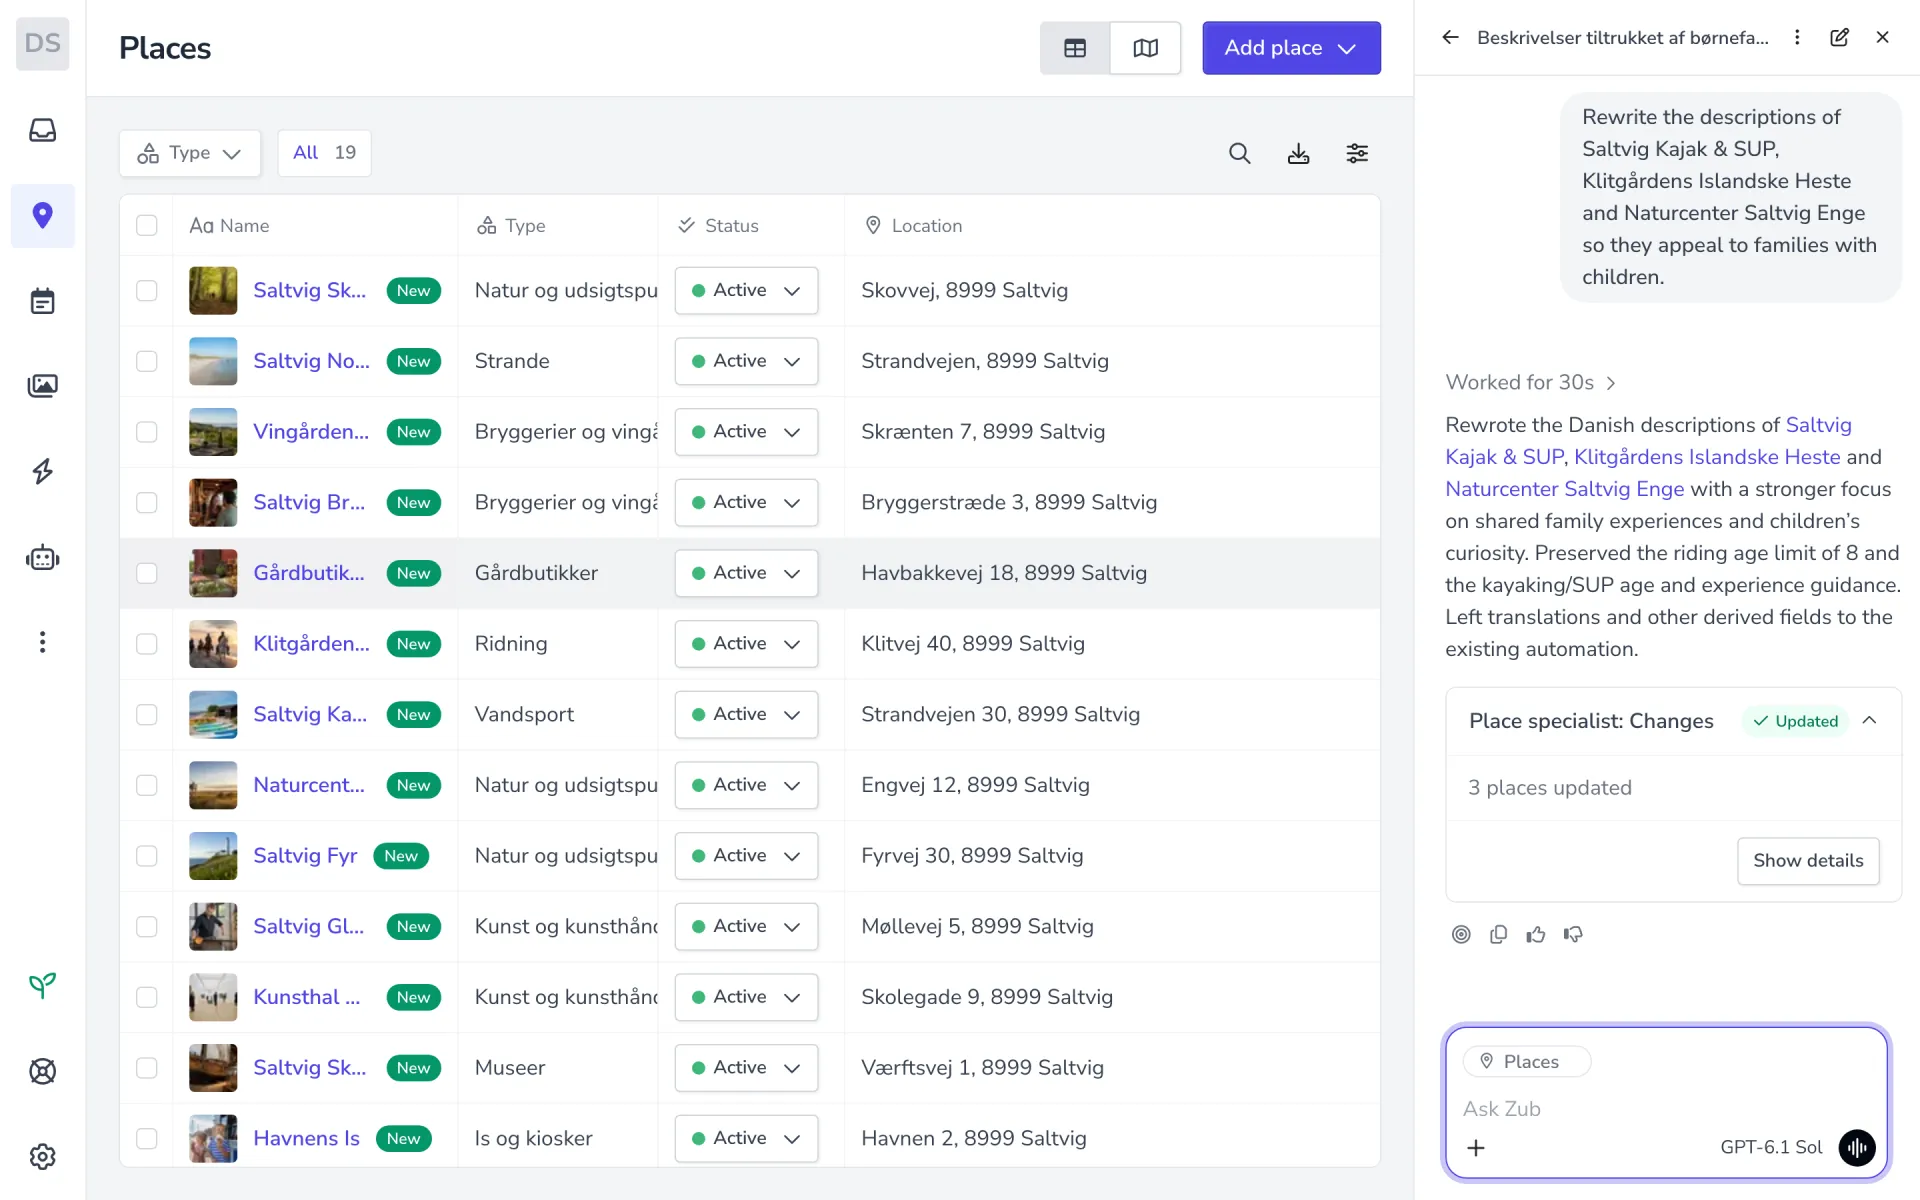This screenshot has width=1920, height=1200.
Task: Check the box for Saltvig No... Strande row
Action: (x=147, y=361)
